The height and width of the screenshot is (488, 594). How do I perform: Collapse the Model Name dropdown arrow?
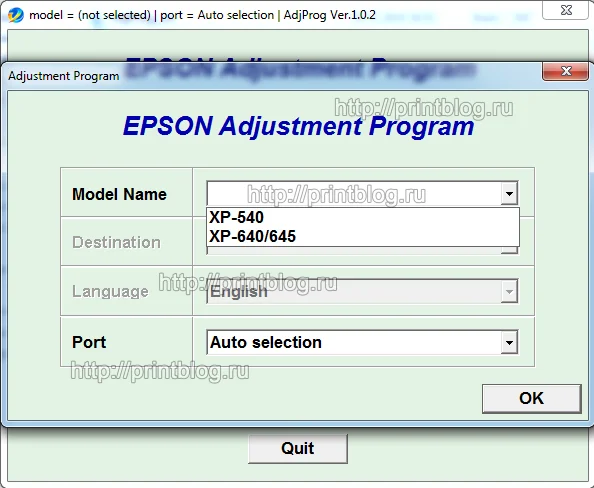(509, 194)
